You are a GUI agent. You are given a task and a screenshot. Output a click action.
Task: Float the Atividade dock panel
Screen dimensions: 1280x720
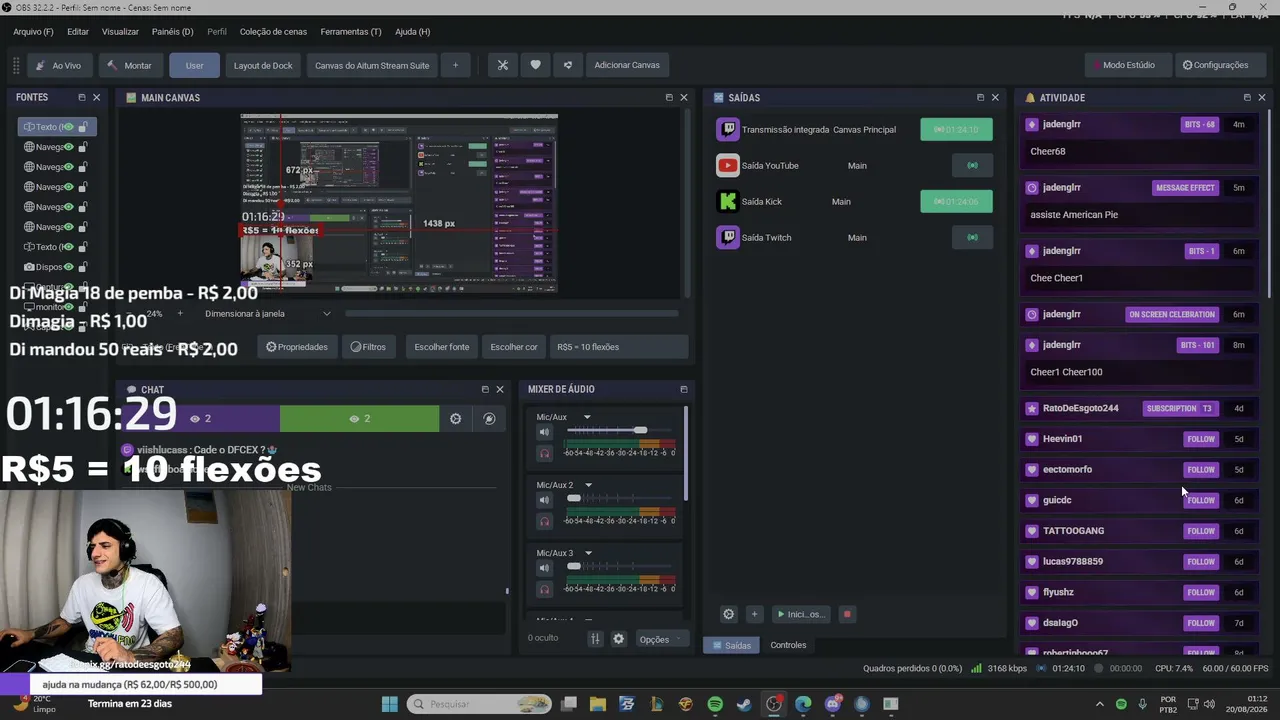(x=1247, y=97)
